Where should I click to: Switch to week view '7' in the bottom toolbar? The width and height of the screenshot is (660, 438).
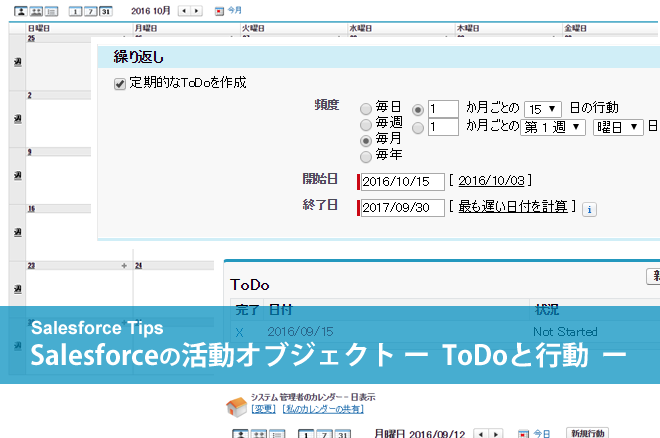[324, 434]
